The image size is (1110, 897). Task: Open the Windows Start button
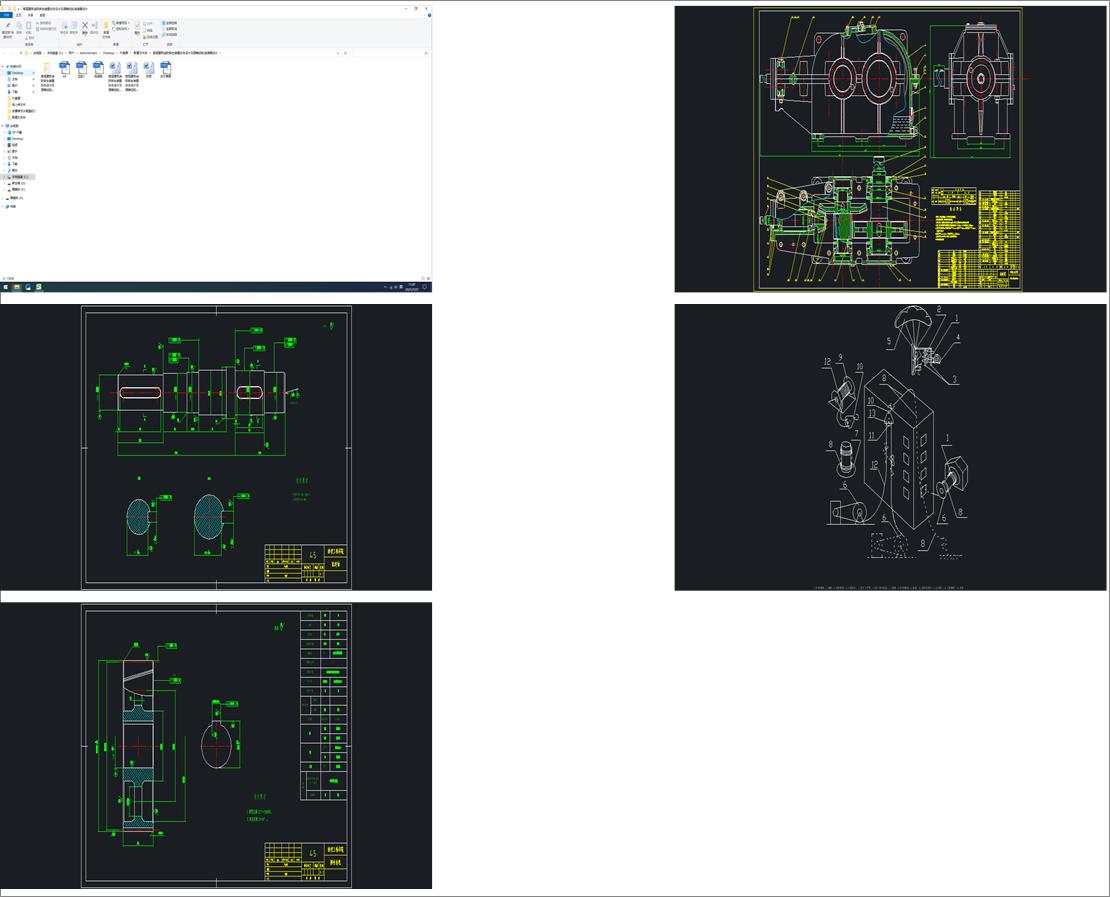tap(6, 287)
